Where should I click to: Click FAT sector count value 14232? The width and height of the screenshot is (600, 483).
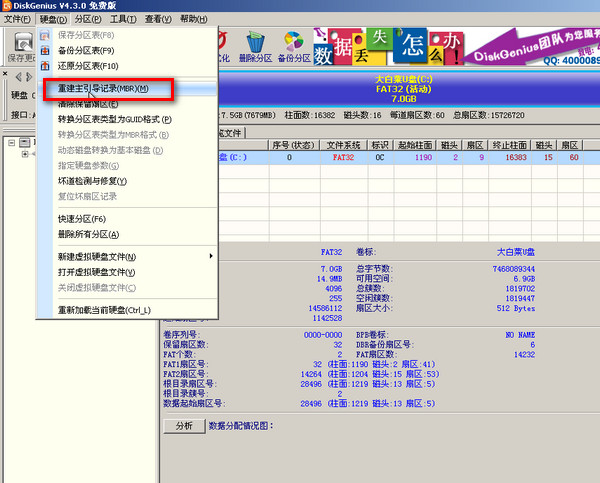pos(524,355)
